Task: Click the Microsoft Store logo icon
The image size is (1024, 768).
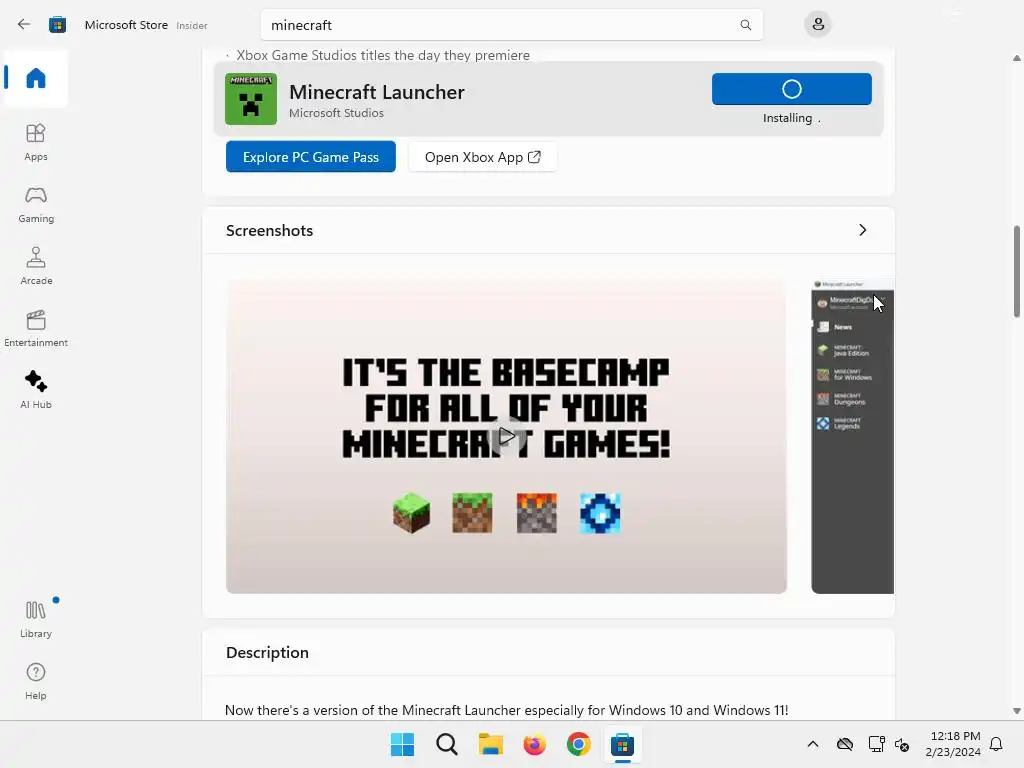Action: (x=57, y=25)
